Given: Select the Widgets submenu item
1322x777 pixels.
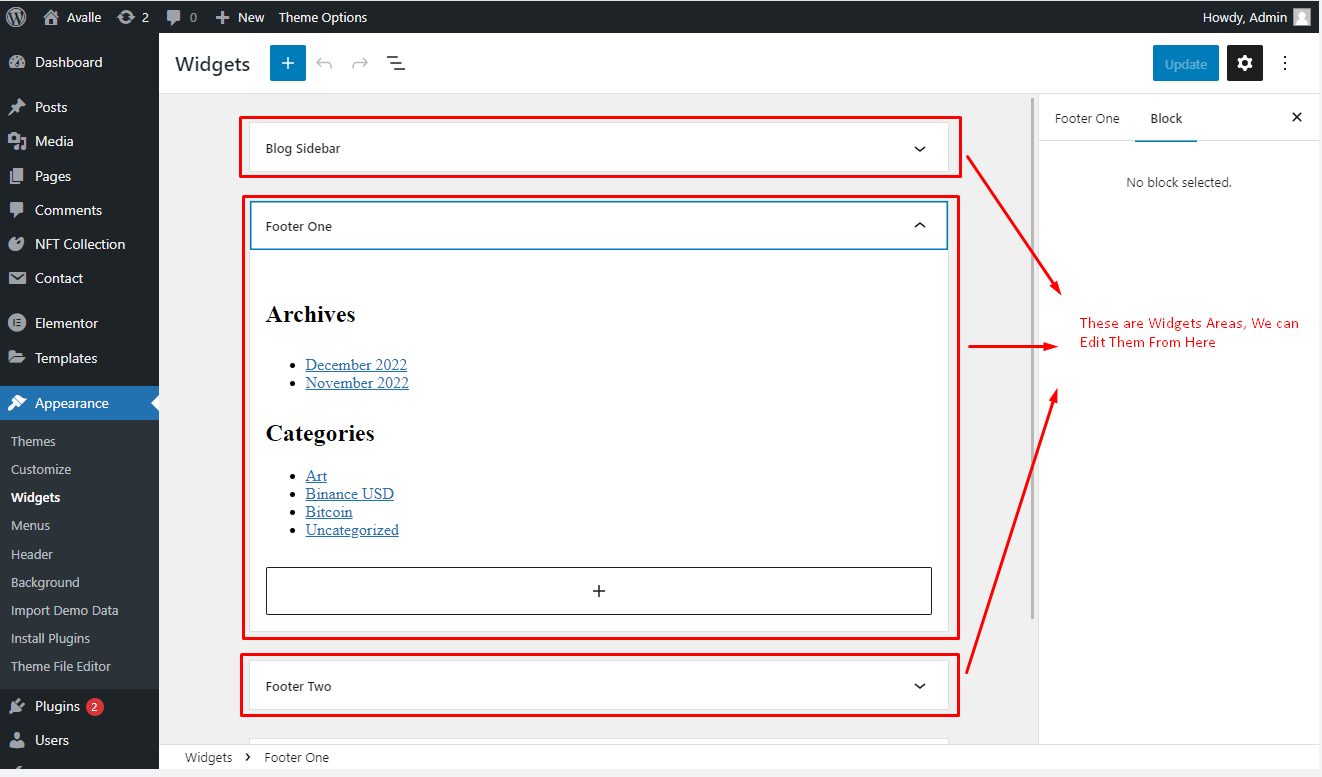Looking at the screenshot, I should coord(35,497).
